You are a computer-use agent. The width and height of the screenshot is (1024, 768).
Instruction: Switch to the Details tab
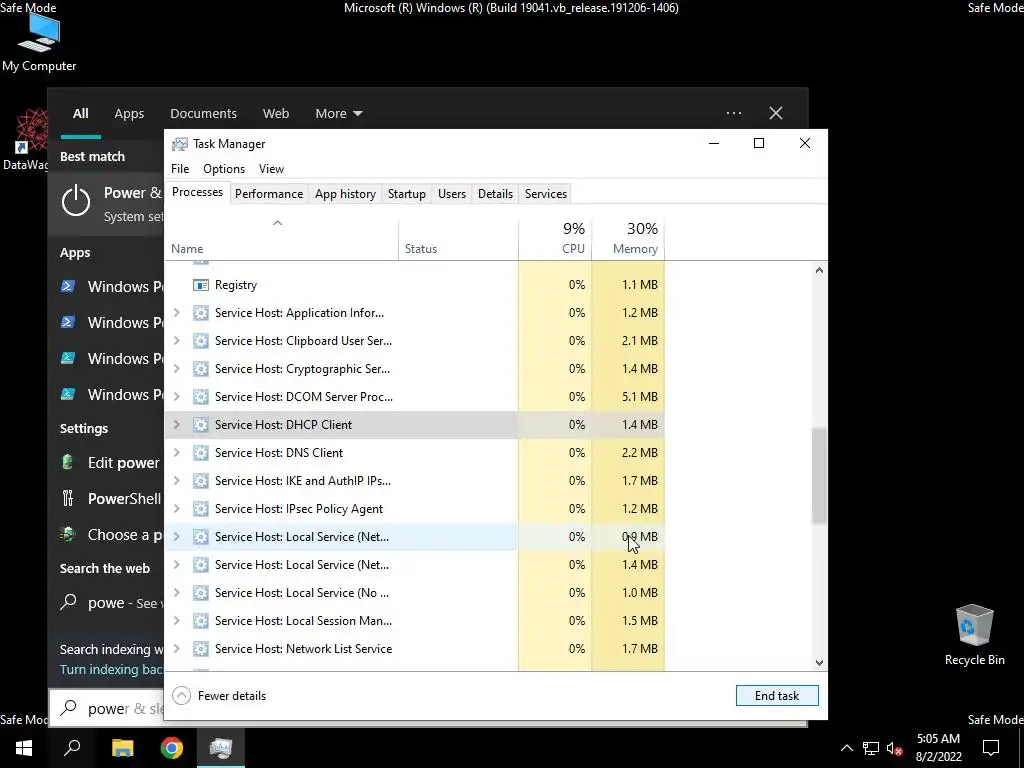[495, 194]
